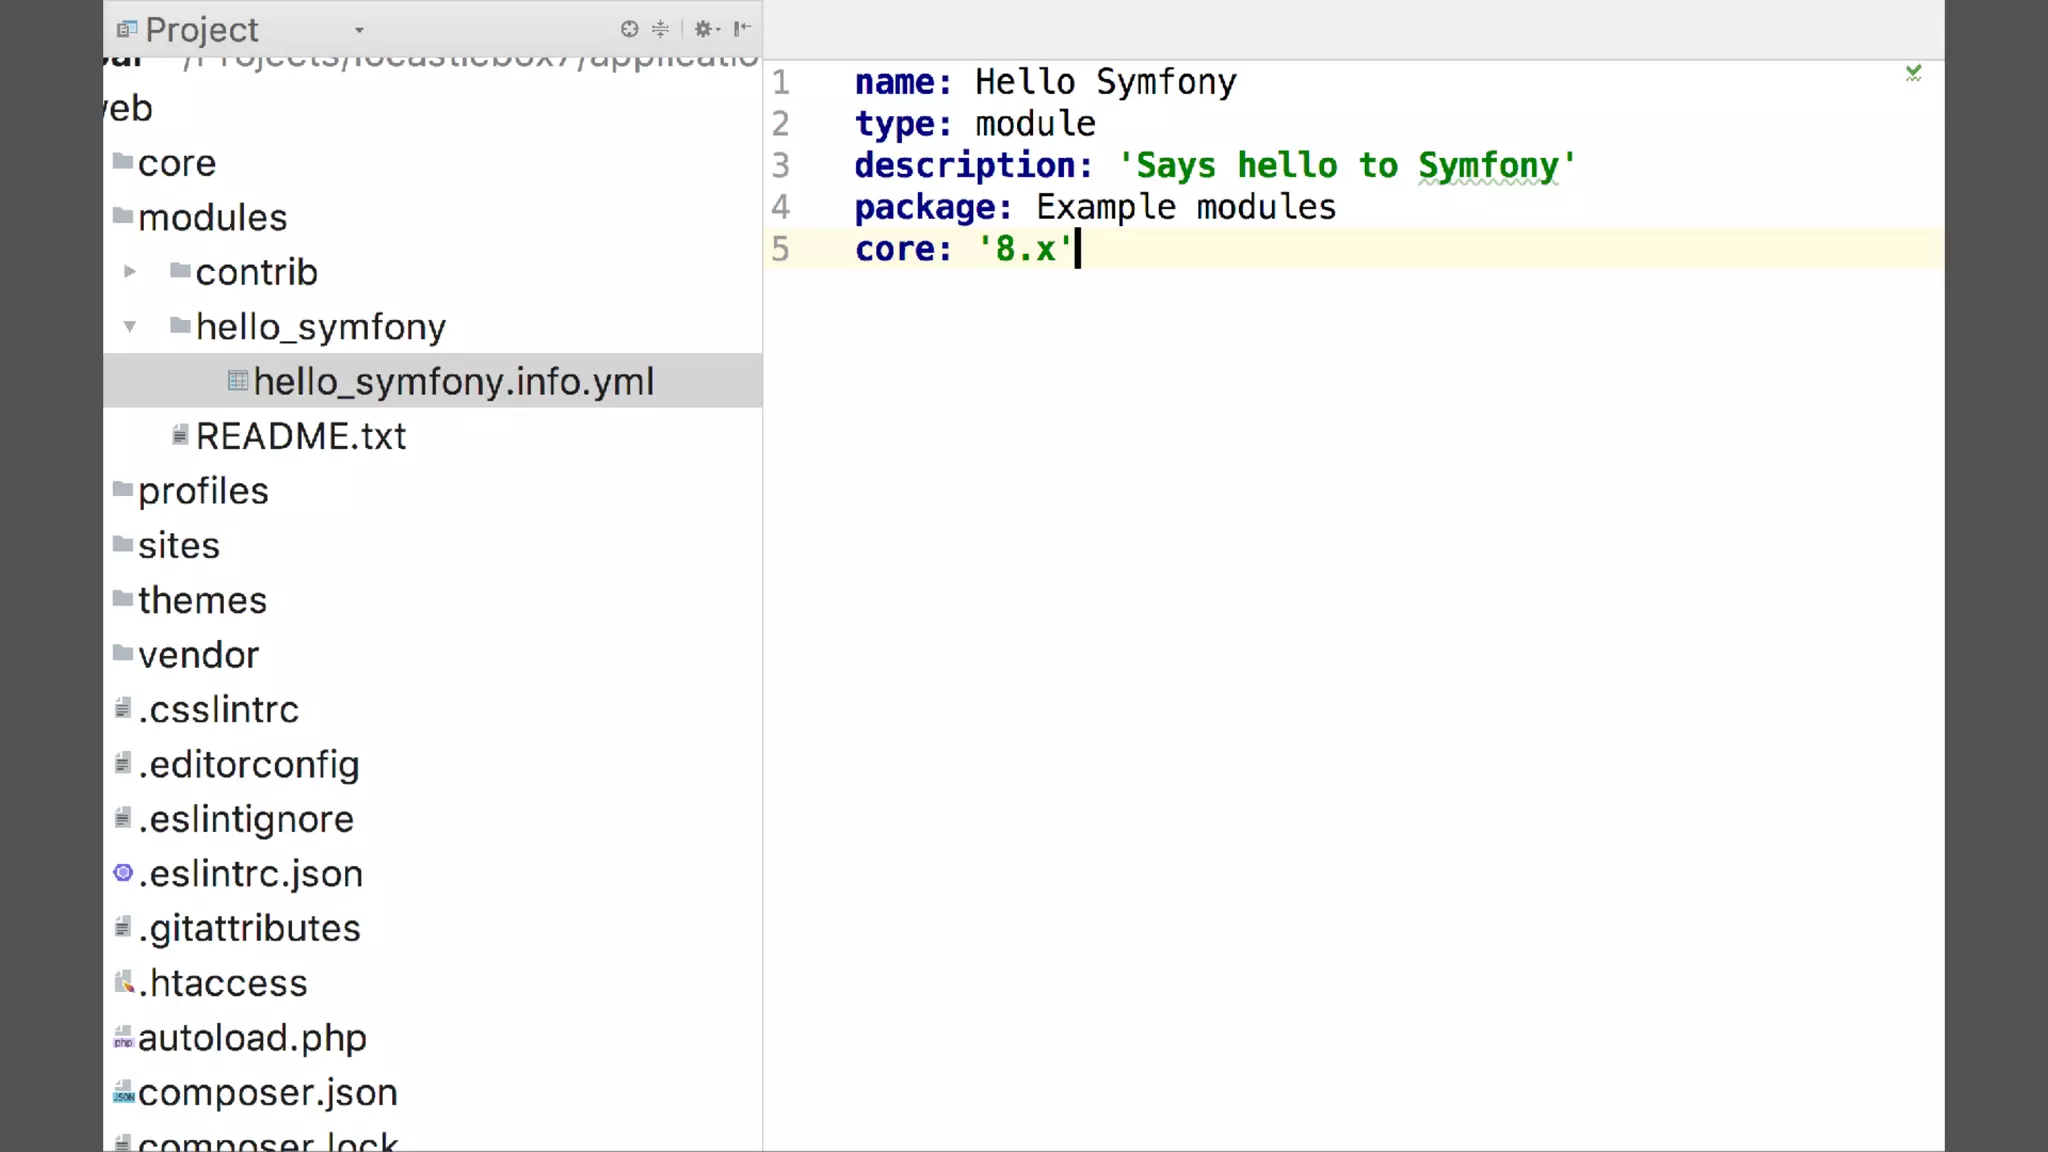This screenshot has height=1152, width=2048.
Task: Click line number 3 in gutter
Action: 781,165
